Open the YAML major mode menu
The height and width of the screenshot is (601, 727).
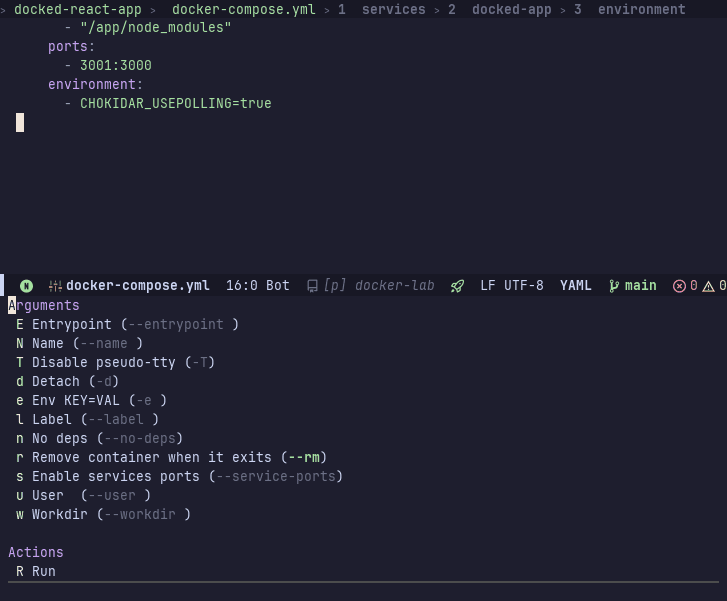pos(576,286)
